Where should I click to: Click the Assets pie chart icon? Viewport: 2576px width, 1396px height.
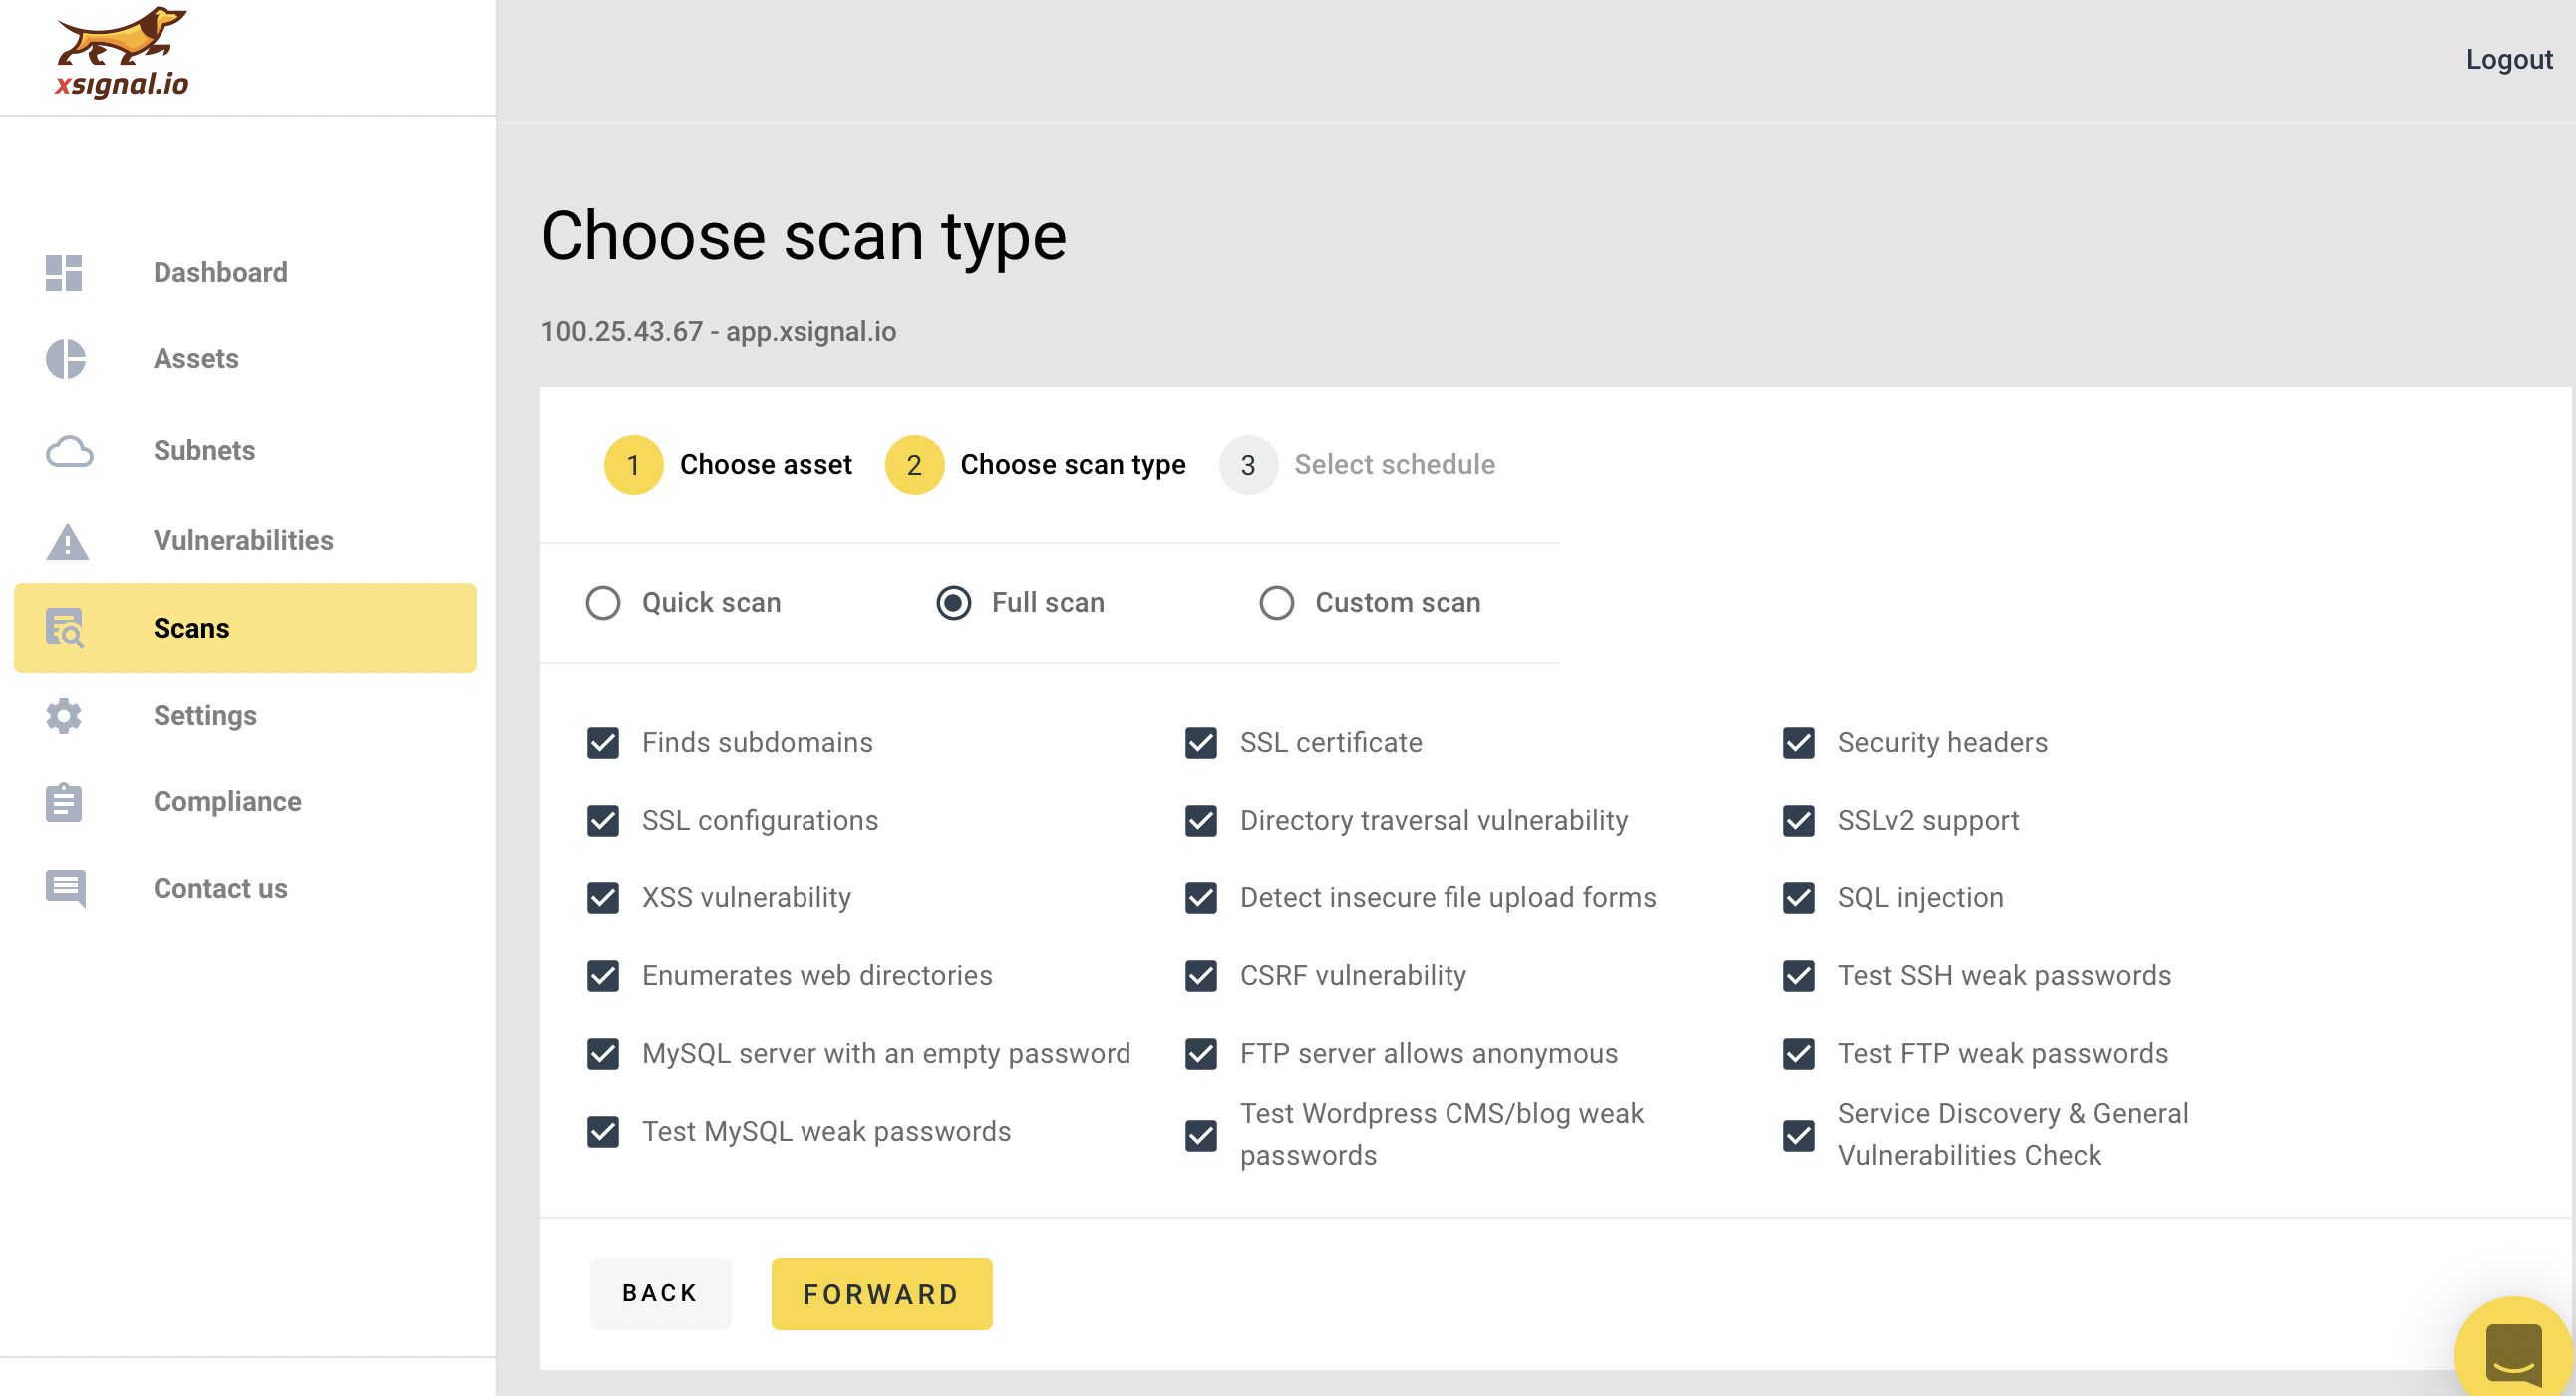(x=66, y=359)
